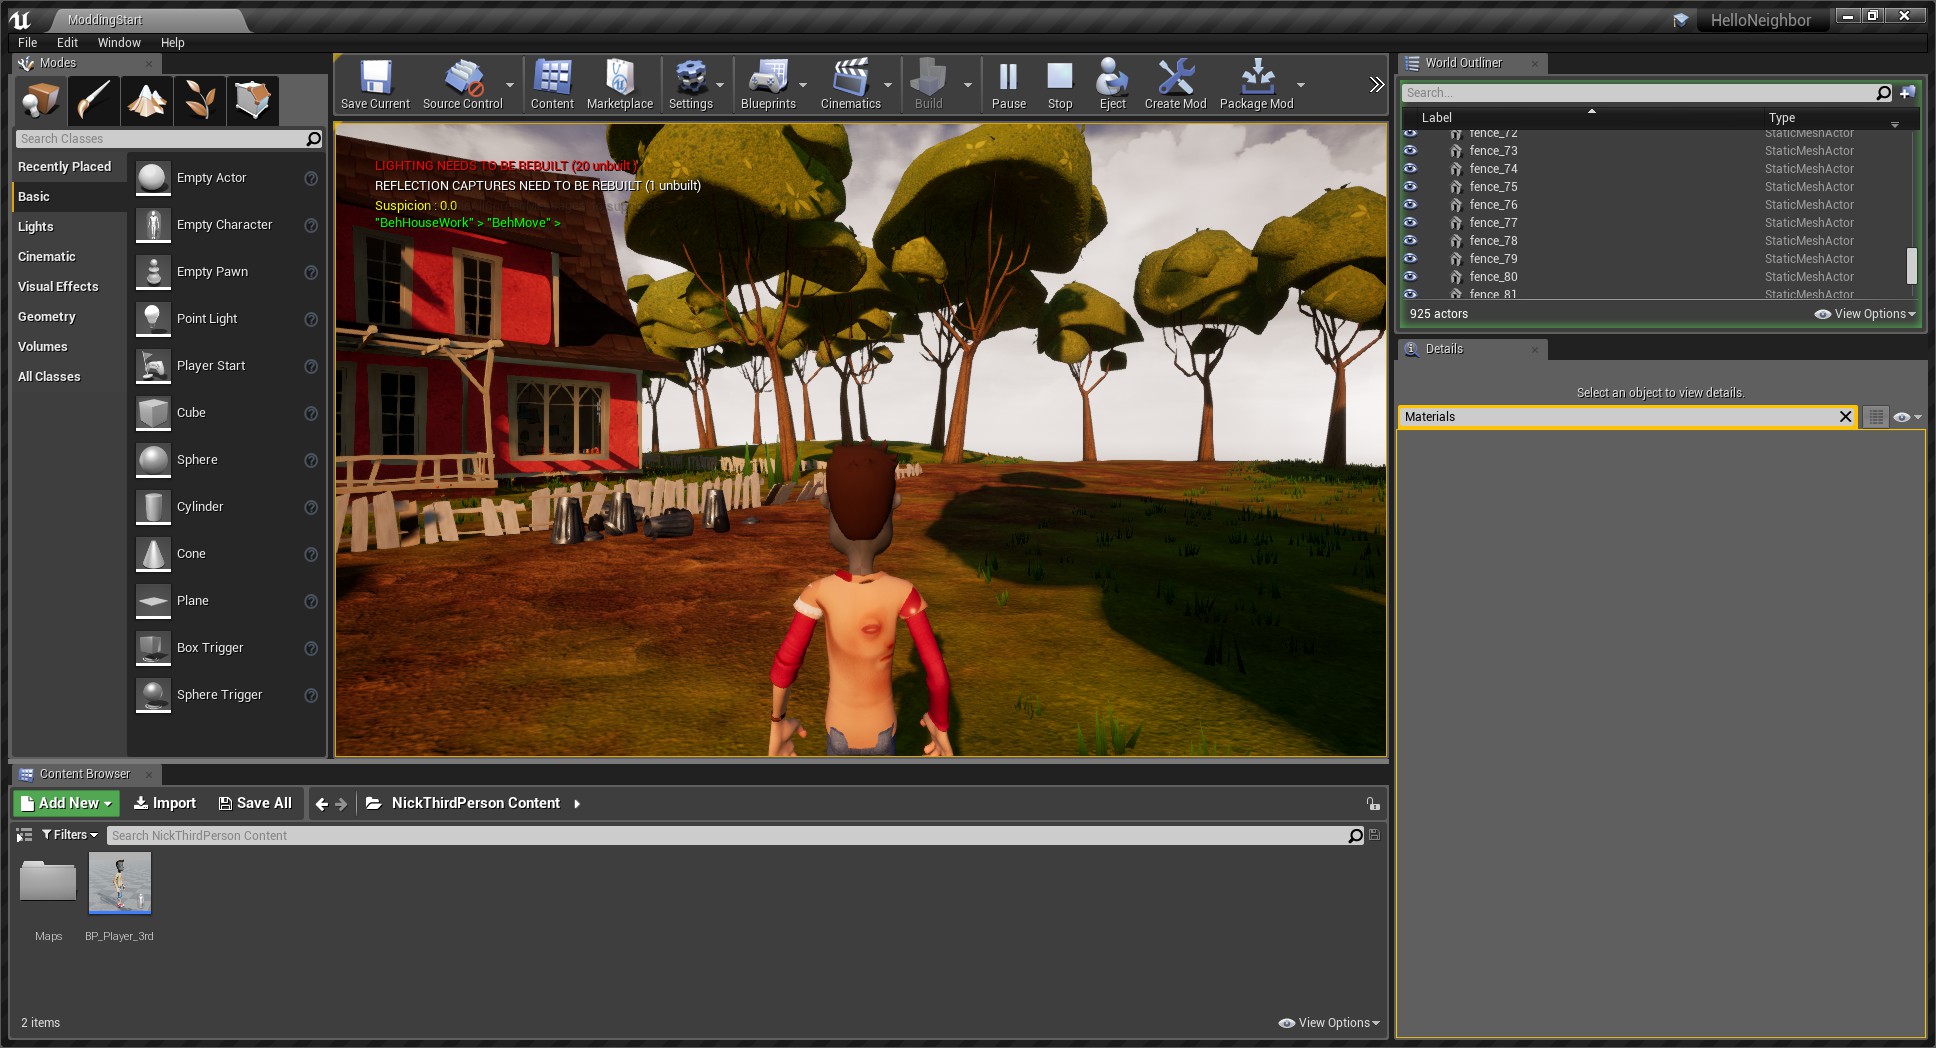
Task: Click the Empty Actor sphere icon
Action: pos(153,178)
